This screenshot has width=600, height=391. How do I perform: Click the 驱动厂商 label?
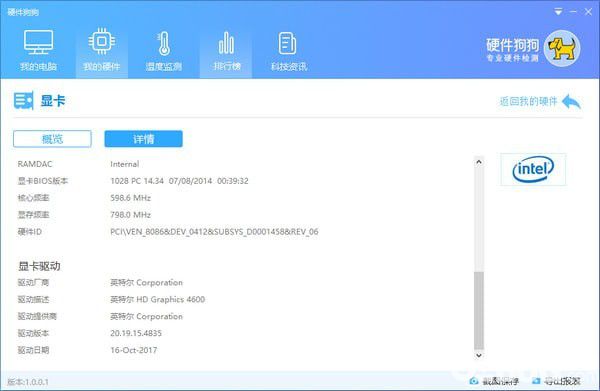tap(33, 283)
